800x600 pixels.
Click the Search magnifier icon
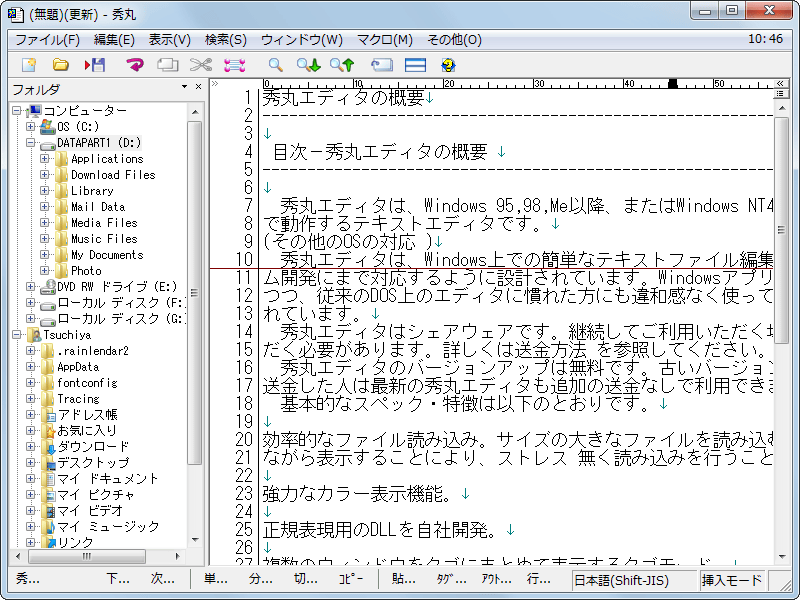point(276,65)
